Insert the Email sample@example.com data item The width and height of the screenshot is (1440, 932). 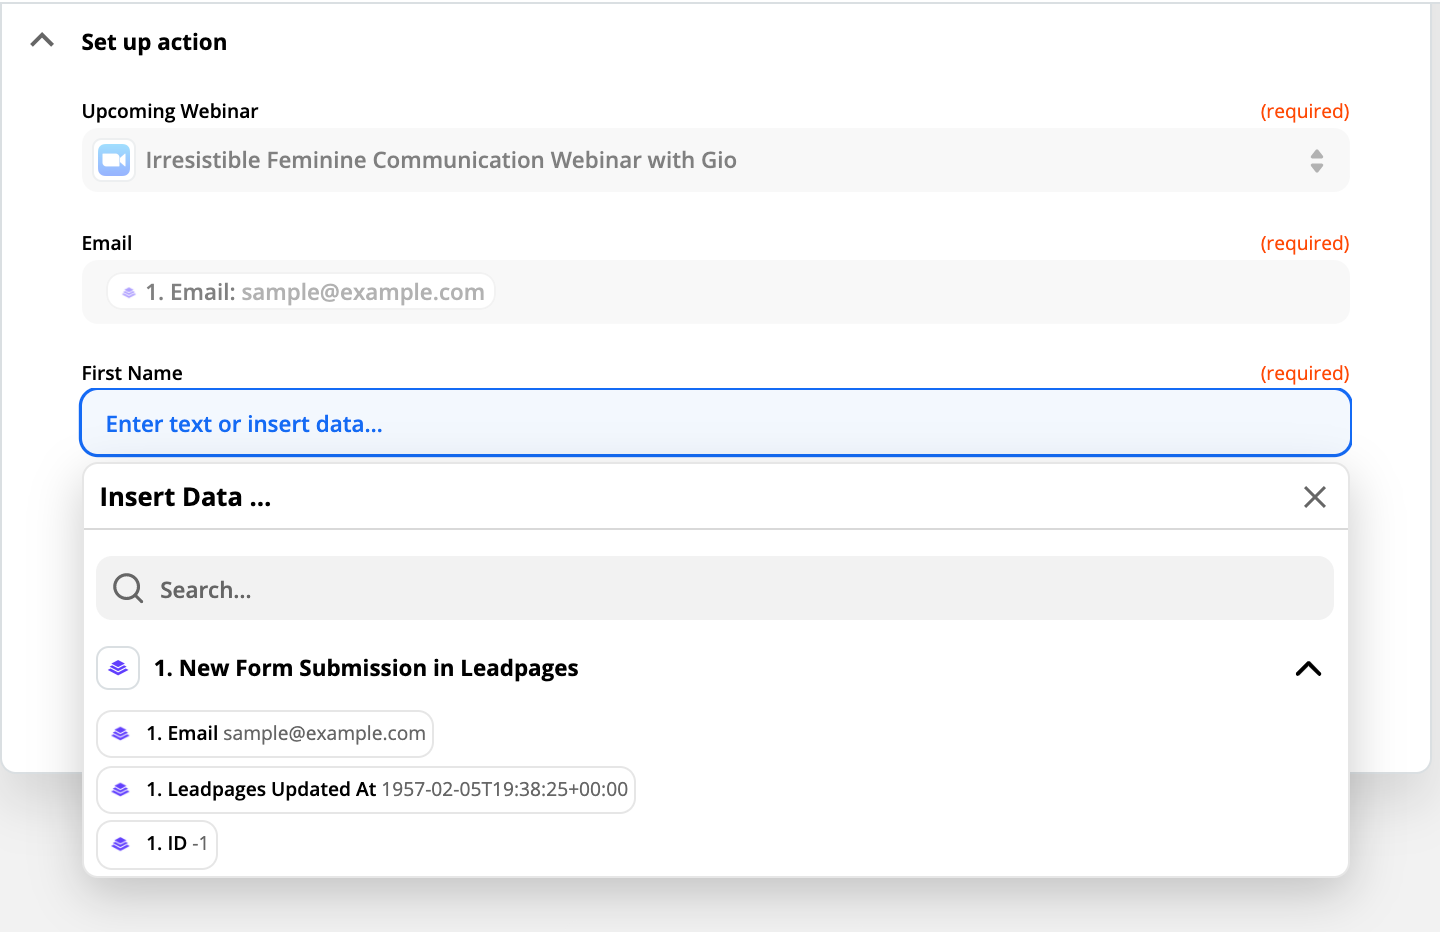coord(265,734)
